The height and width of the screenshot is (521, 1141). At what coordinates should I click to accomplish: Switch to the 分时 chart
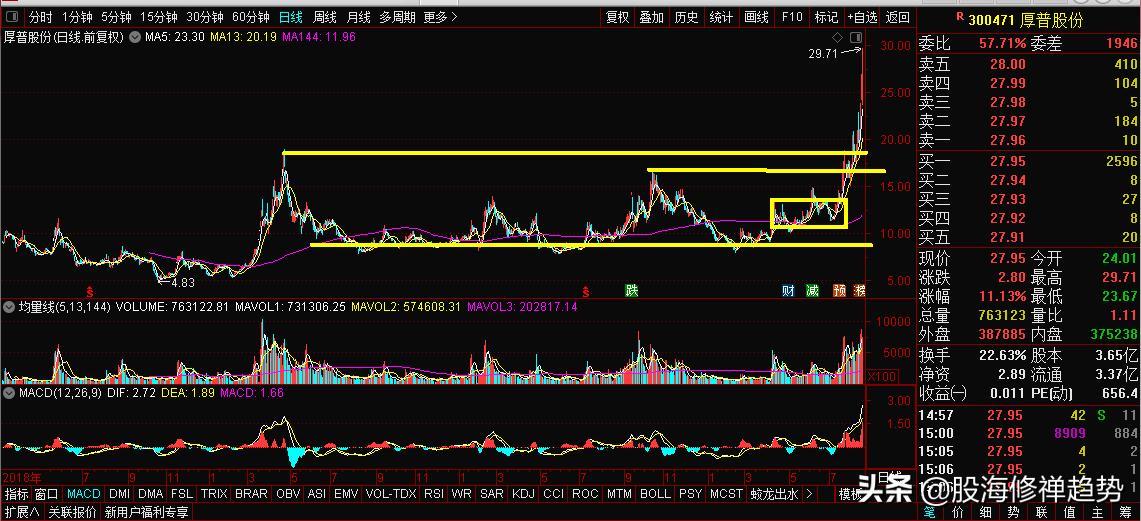[41, 17]
